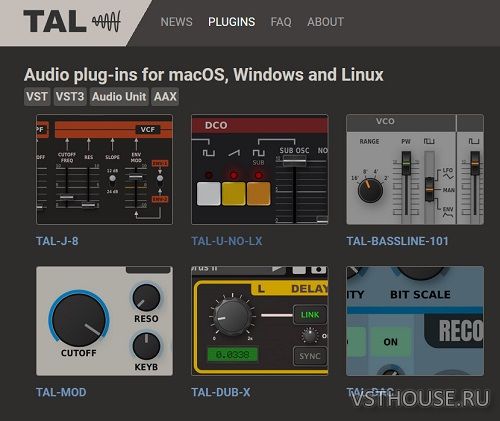Follow the TAL-MOD link

point(61,392)
